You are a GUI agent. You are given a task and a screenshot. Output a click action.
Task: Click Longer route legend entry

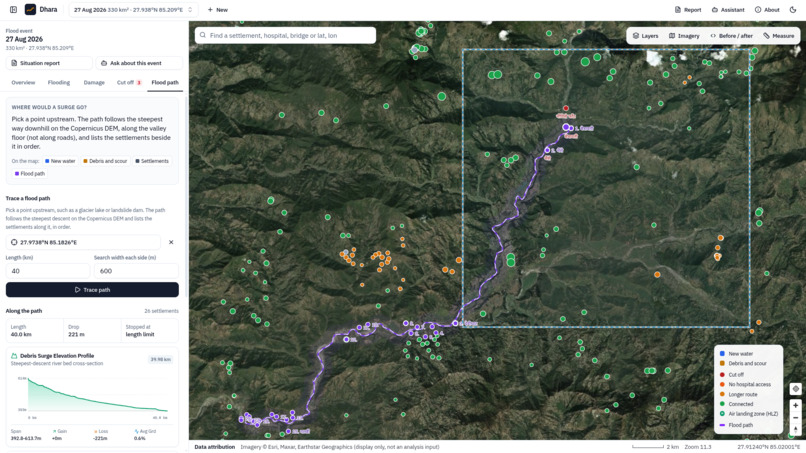coord(738,394)
